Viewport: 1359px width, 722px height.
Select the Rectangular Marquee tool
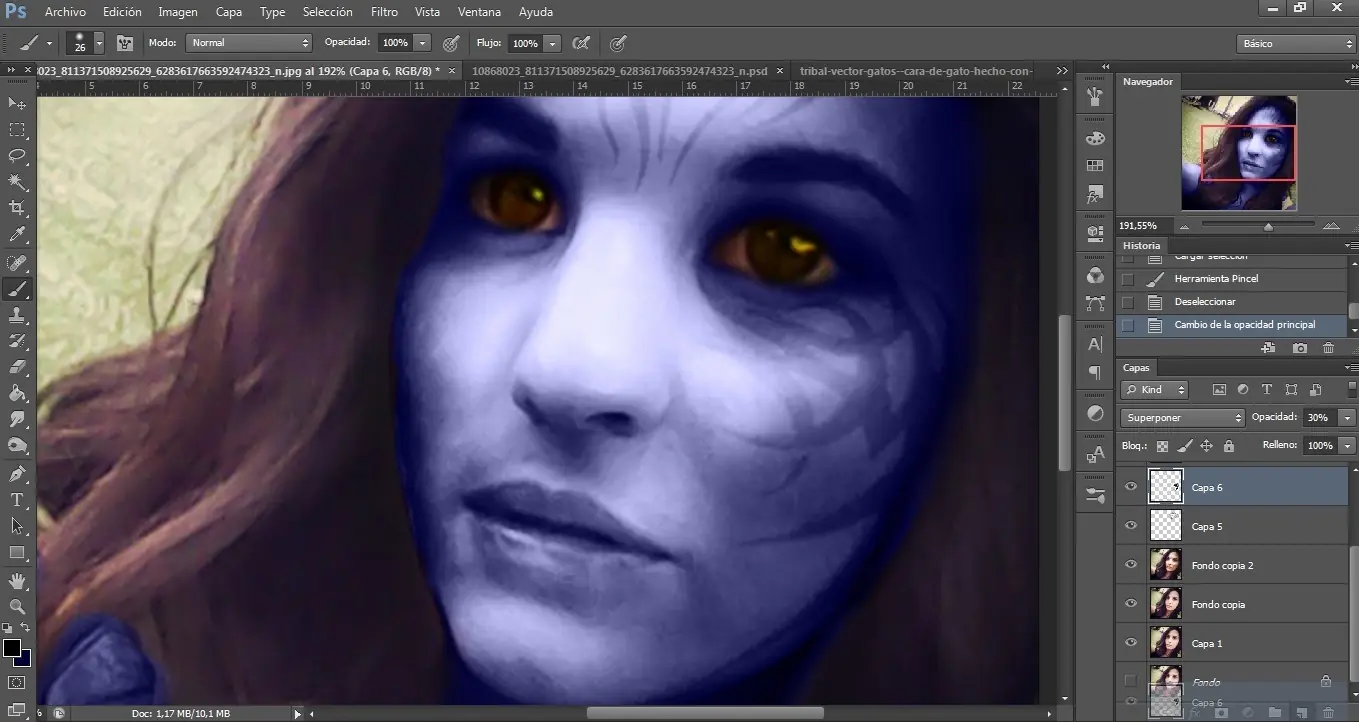tap(17, 130)
